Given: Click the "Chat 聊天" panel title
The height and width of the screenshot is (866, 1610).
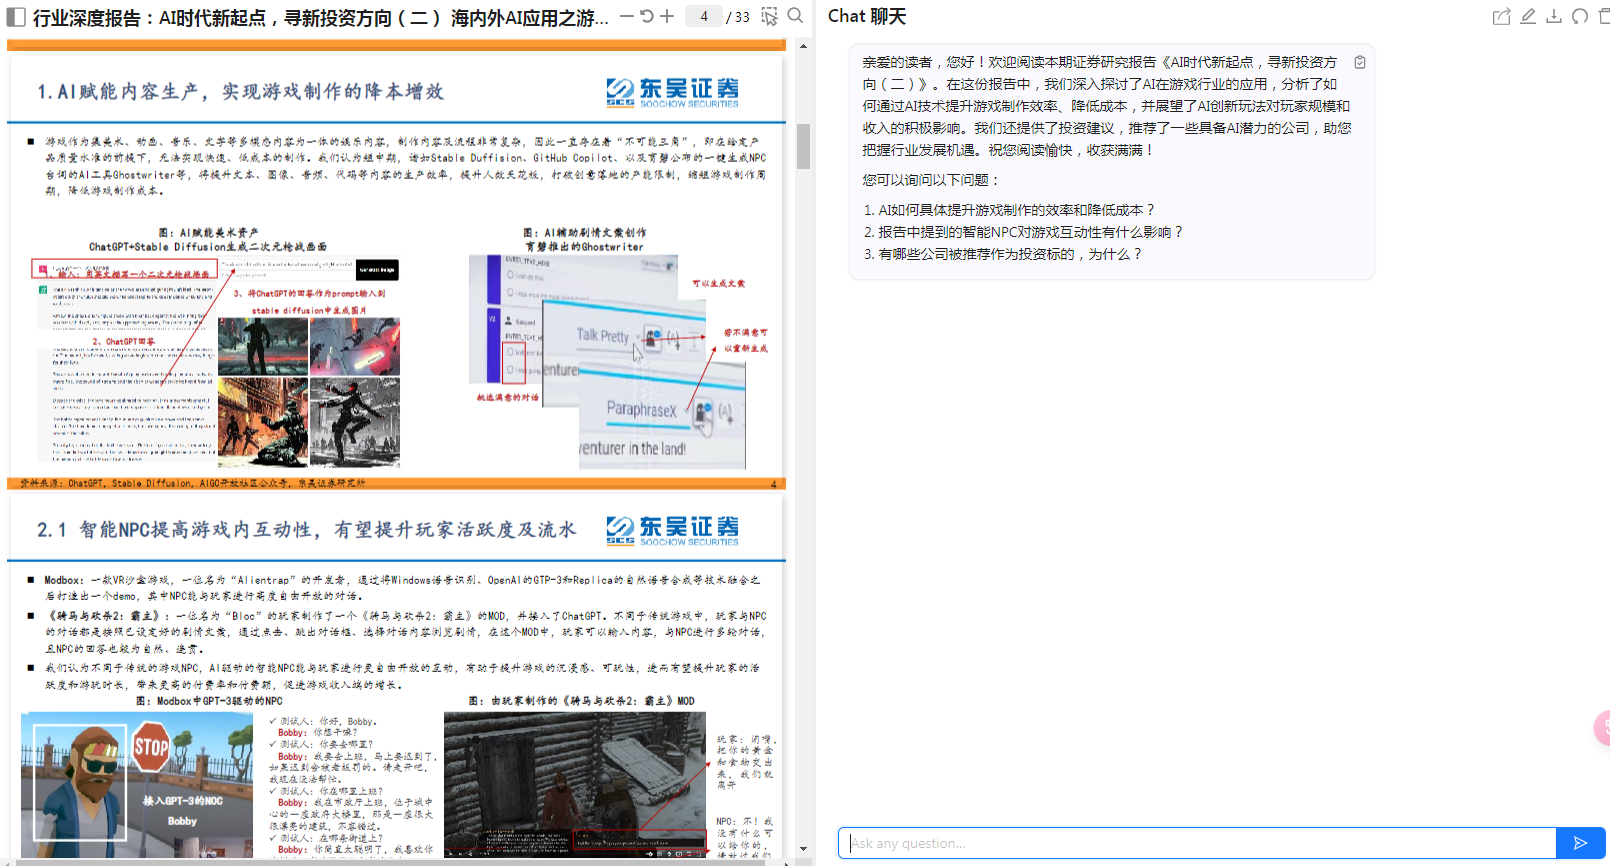Looking at the screenshot, I should [x=867, y=16].
